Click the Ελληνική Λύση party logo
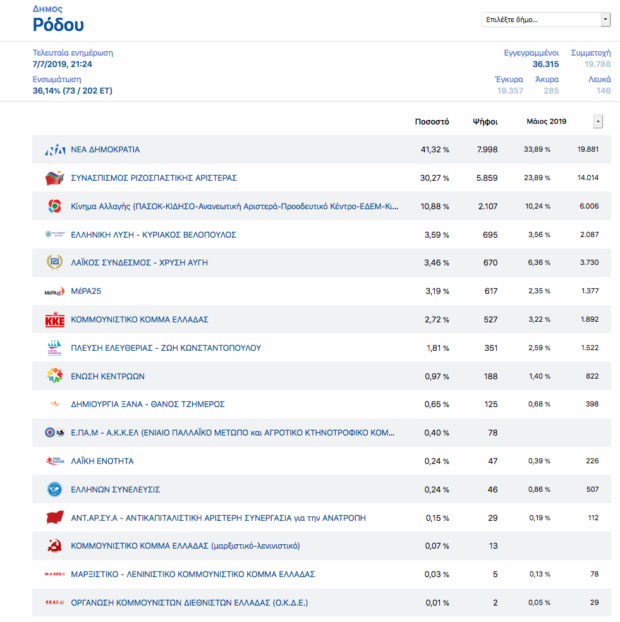620x622 pixels. 55,234
